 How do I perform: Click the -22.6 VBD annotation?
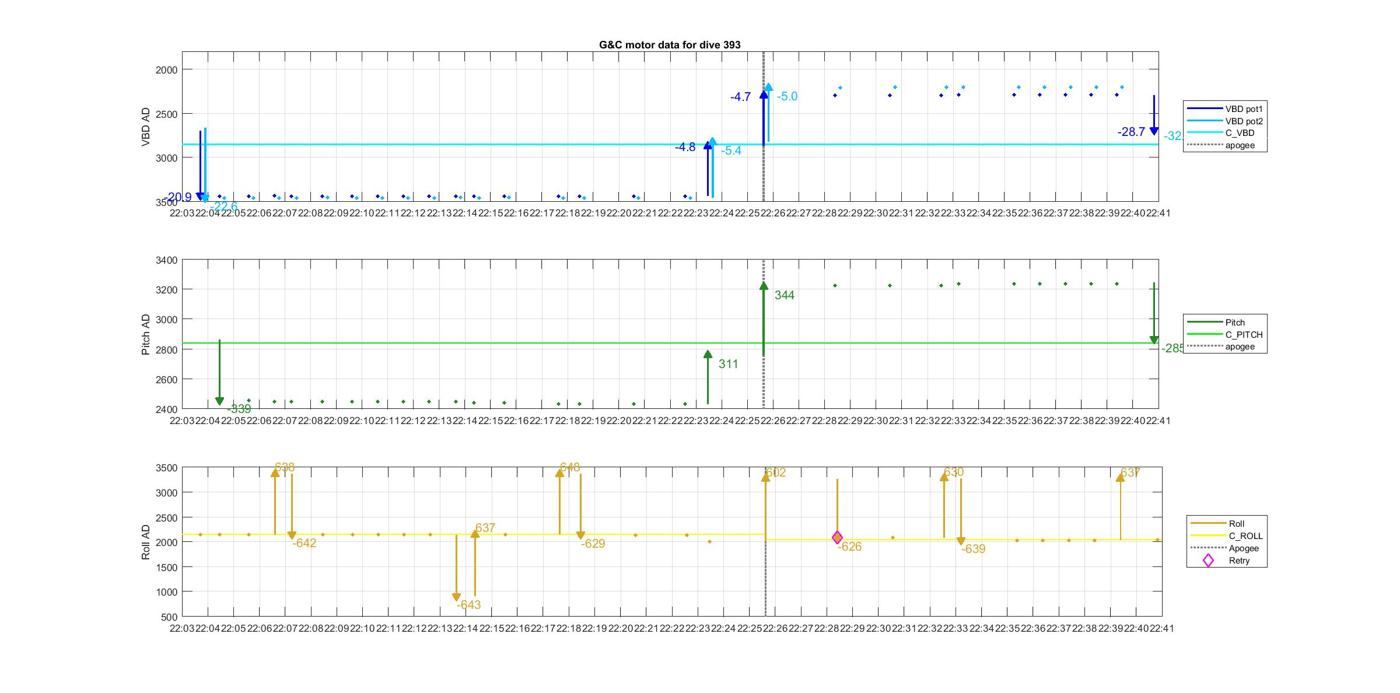(x=224, y=207)
